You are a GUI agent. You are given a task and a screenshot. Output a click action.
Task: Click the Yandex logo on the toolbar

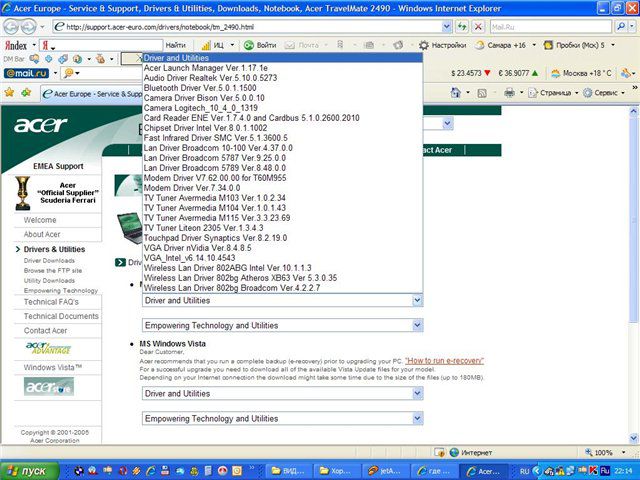tap(16, 45)
